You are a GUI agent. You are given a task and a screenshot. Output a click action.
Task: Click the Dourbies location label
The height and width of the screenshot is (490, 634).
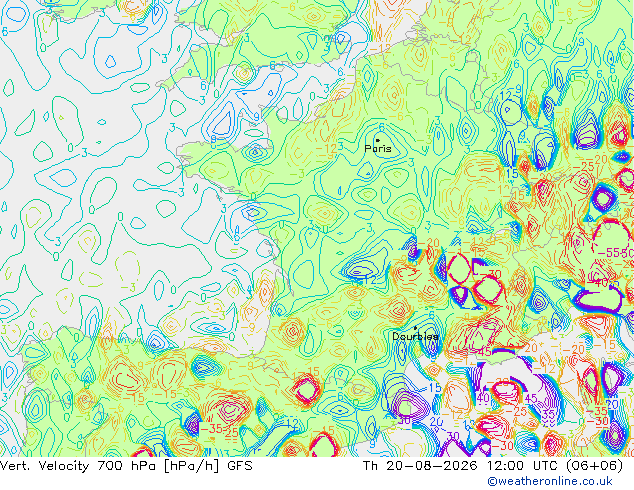pos(415,336)
